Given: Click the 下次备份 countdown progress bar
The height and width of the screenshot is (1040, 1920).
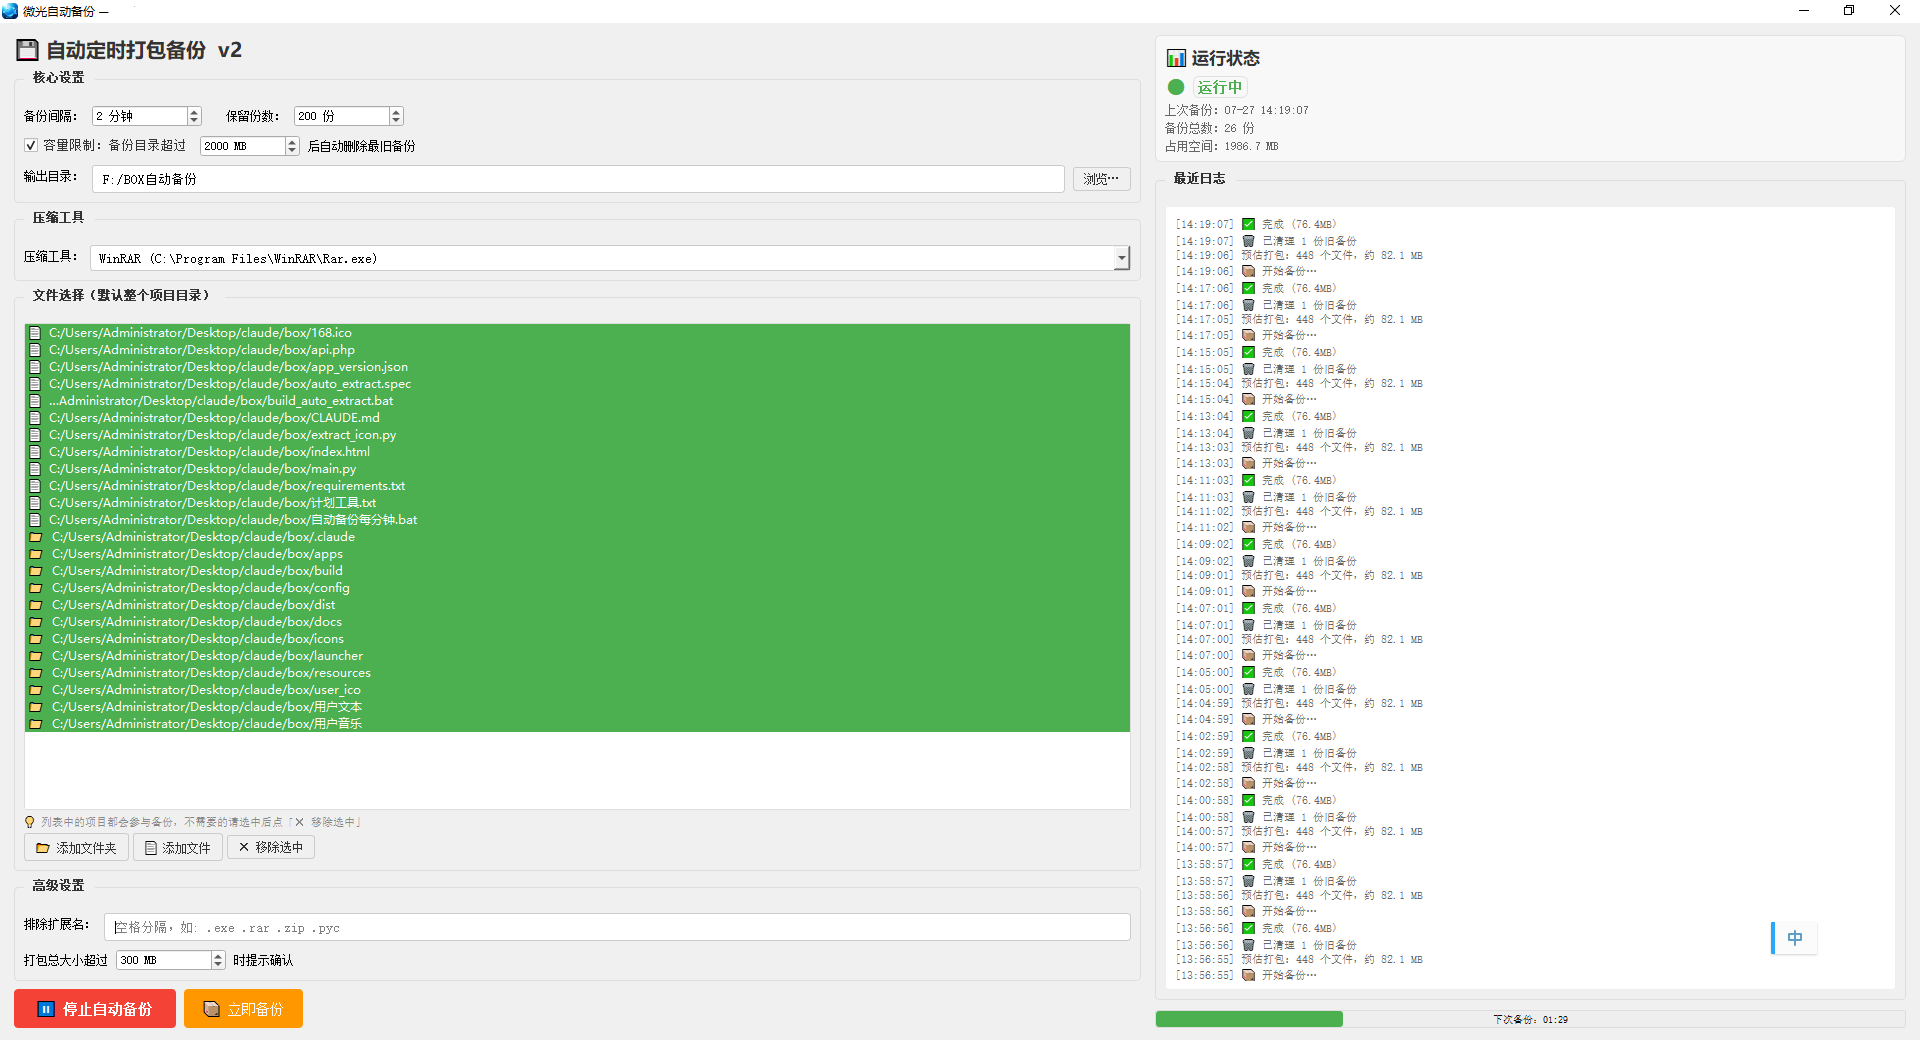Looking at the screenshot, I should pyautogui.click(x=1530, y=1019).
